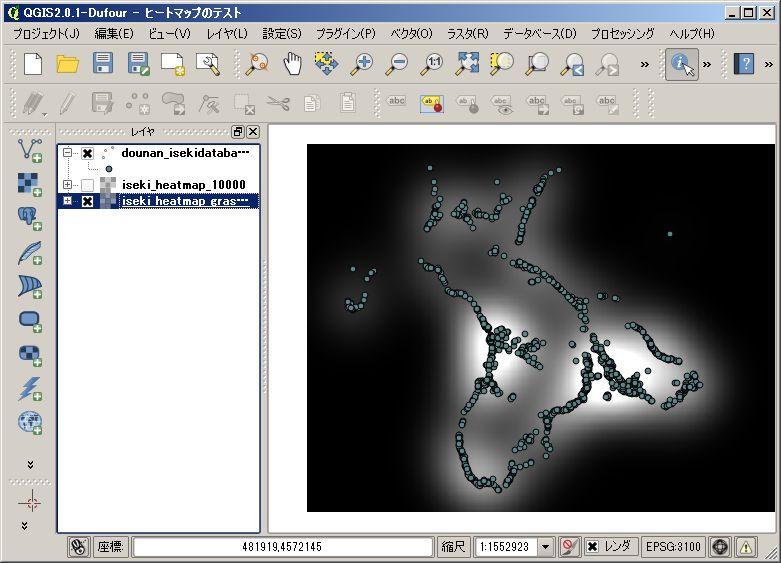Click the Add PostGIS Layer elephant icon

30,219
